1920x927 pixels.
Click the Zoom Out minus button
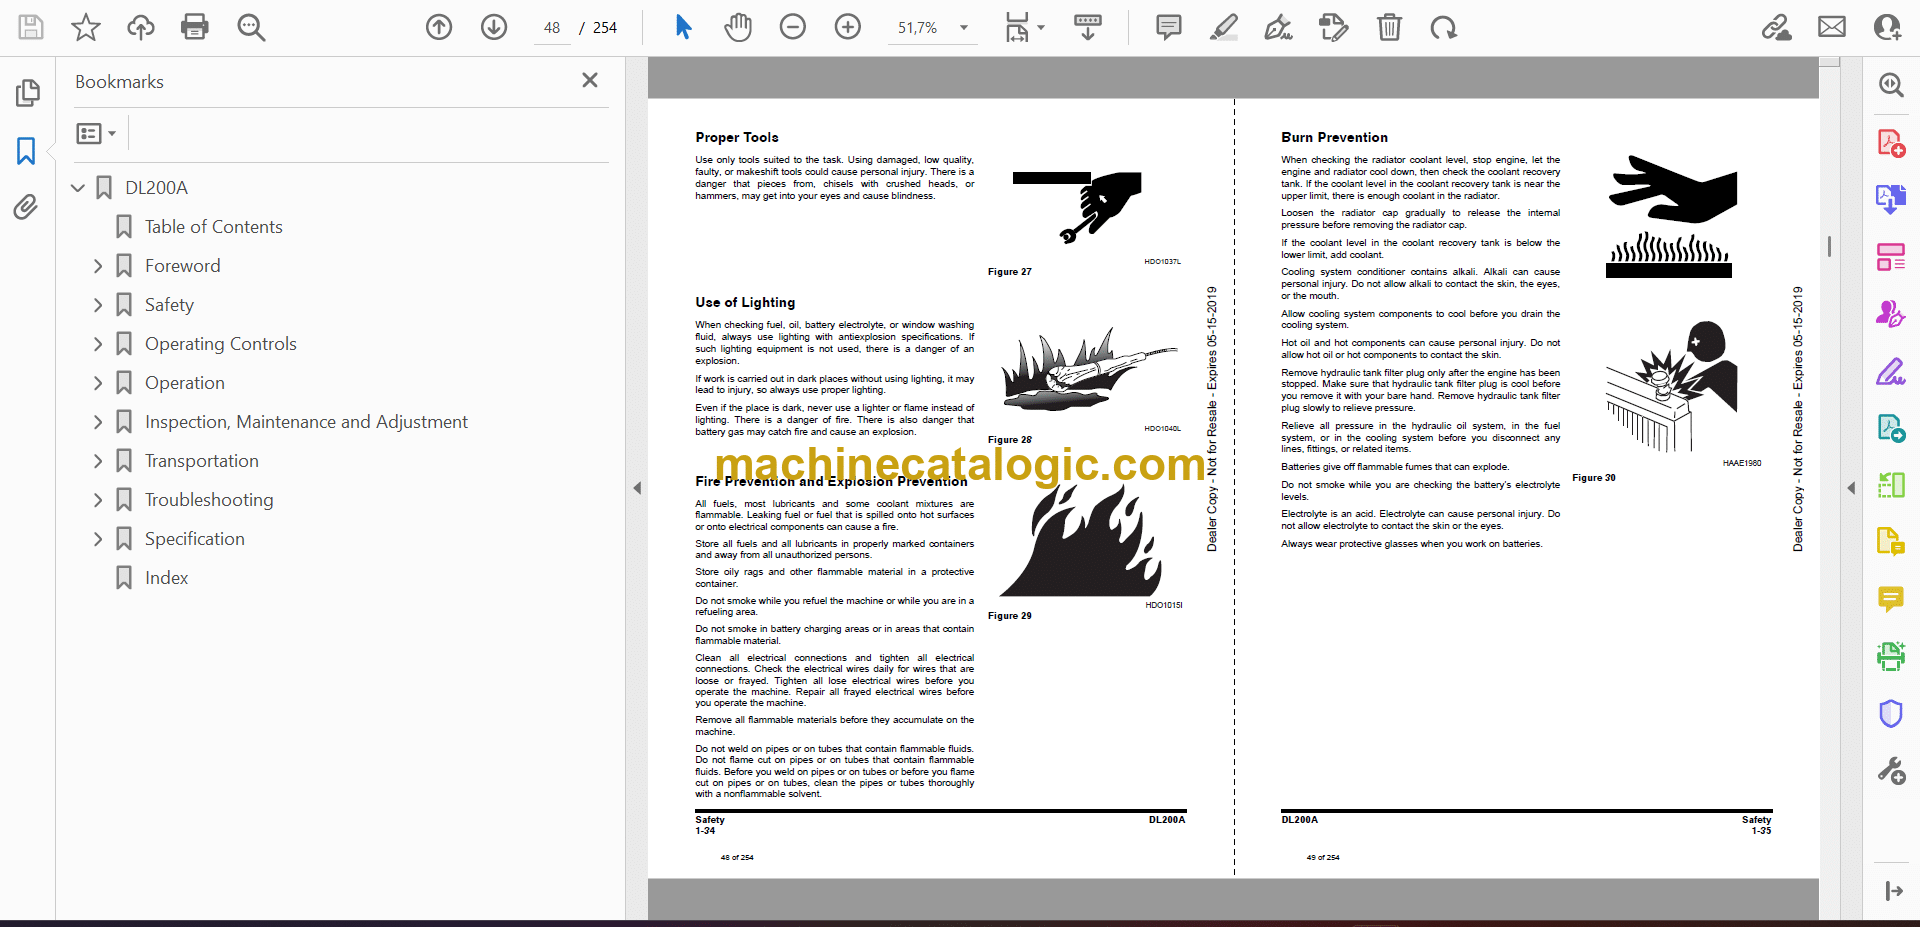(x=793, y=27)
